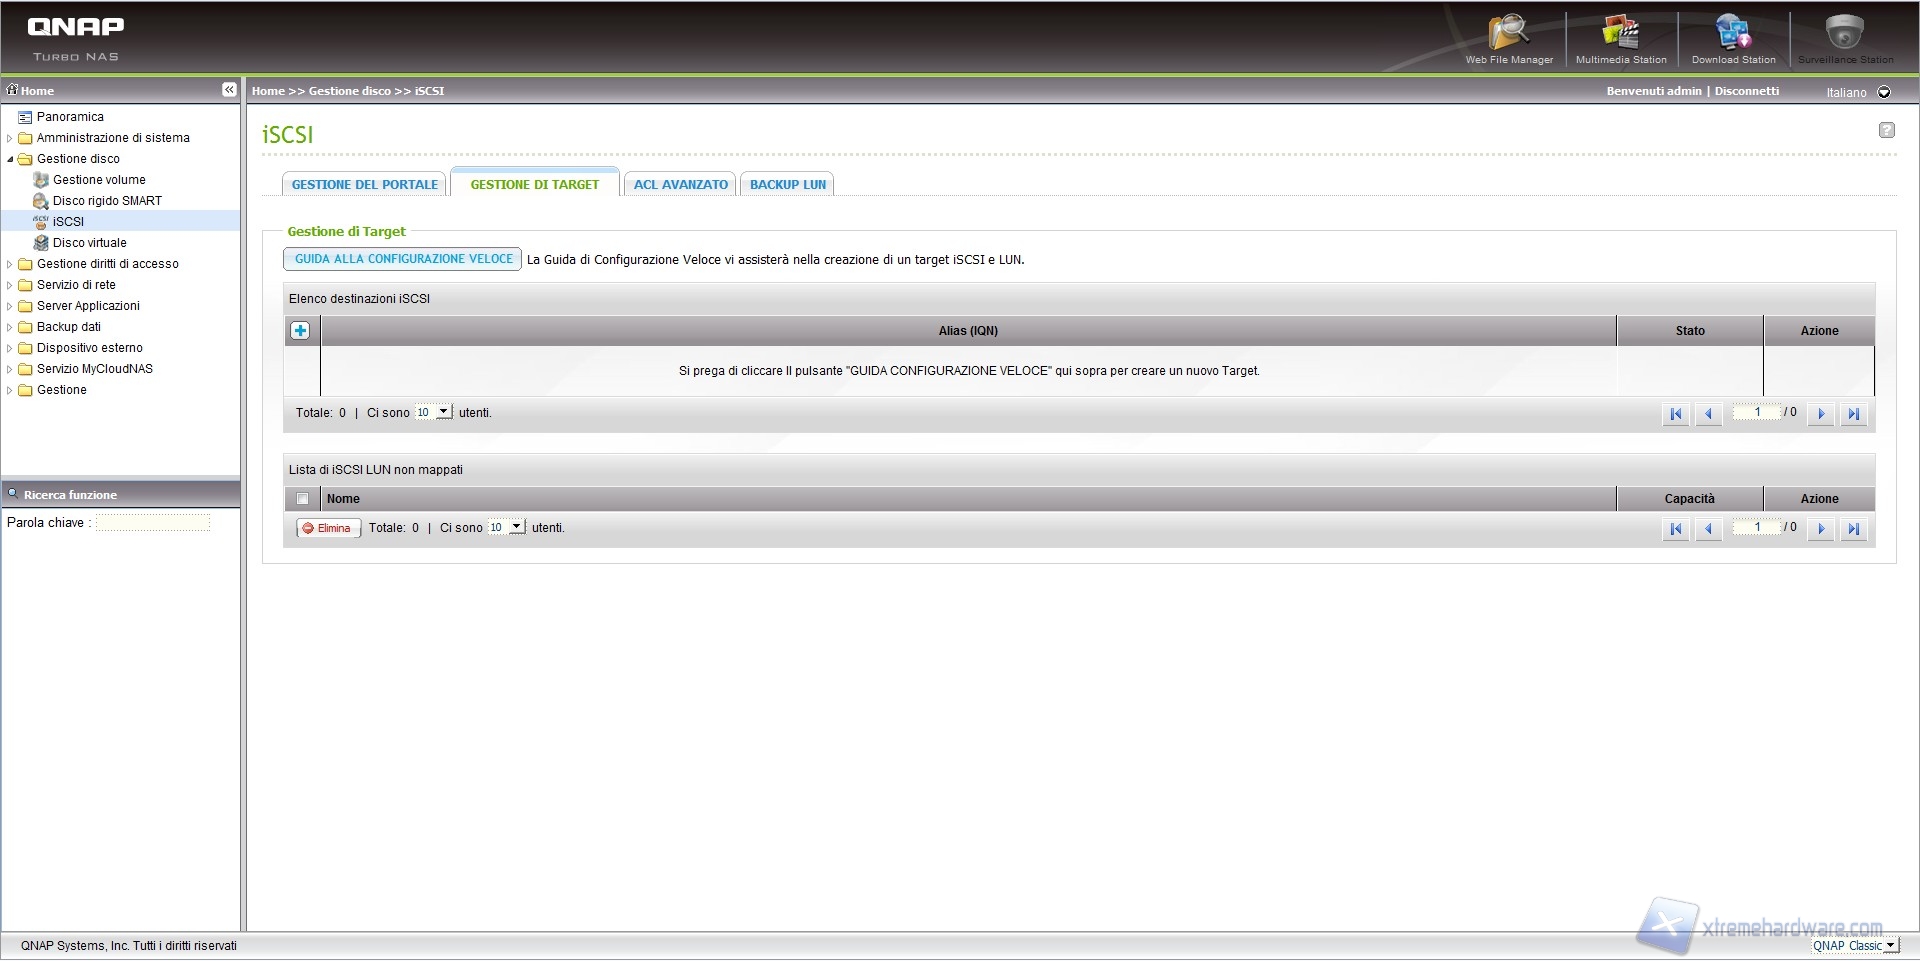
Task: Collapse the left navigation panel
Action: click(229, 90)
